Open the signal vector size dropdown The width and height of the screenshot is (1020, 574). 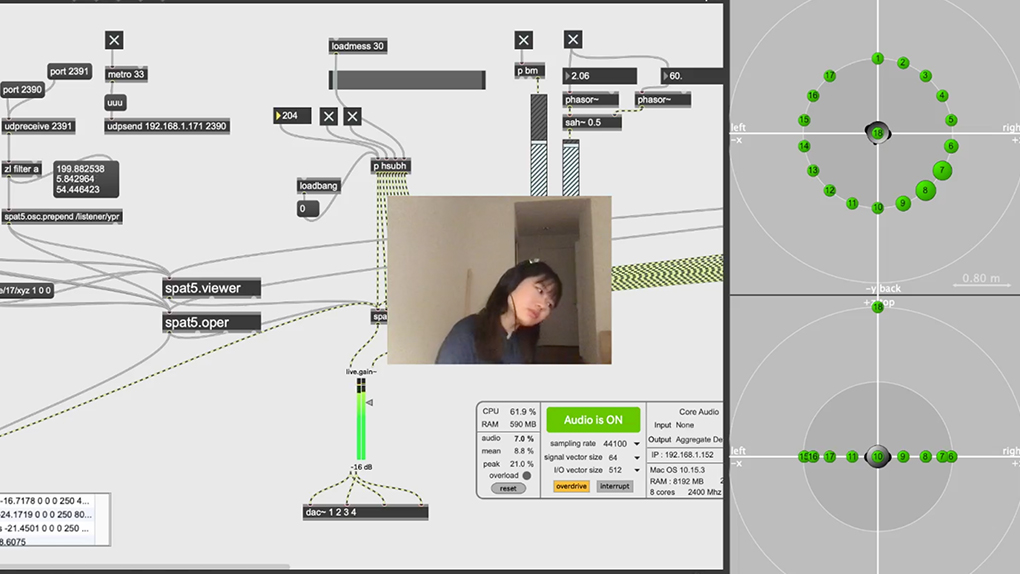pos(636,458)
